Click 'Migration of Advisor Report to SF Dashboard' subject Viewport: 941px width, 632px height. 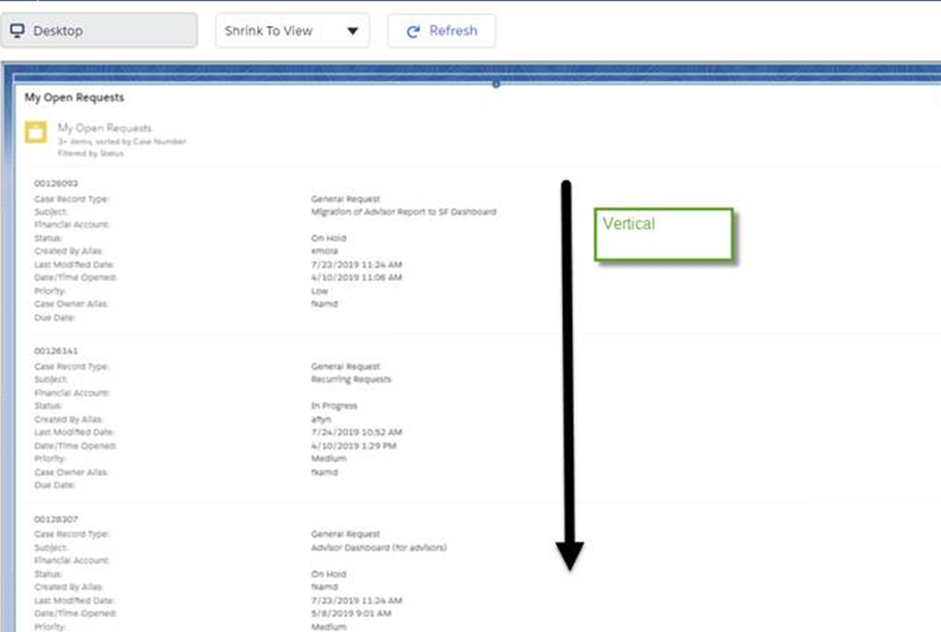pos(403,212)
